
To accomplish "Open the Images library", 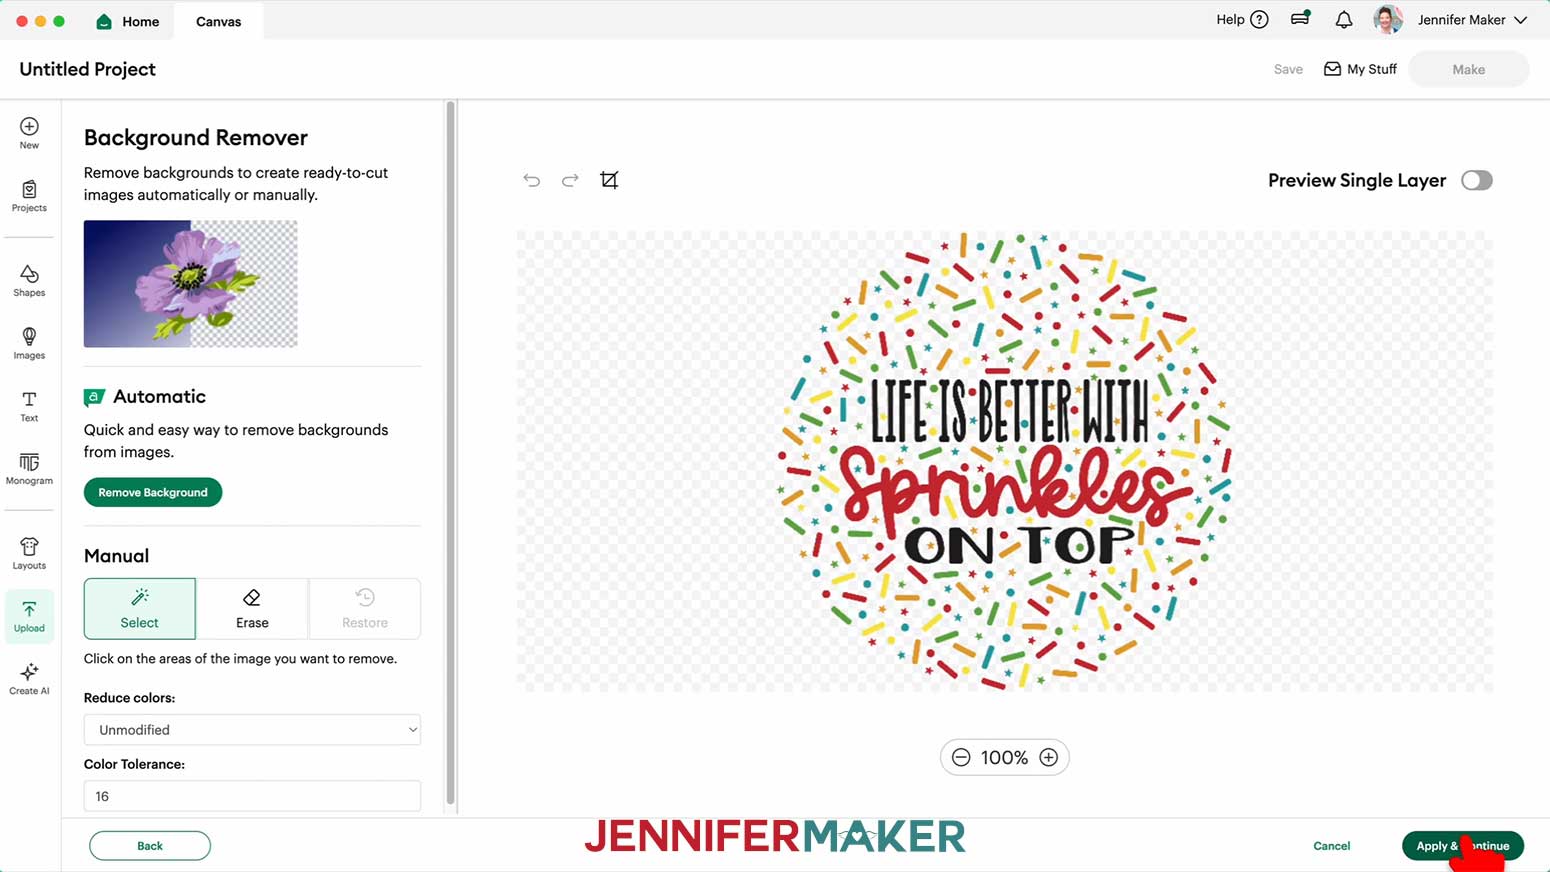I will coord(29,343).
